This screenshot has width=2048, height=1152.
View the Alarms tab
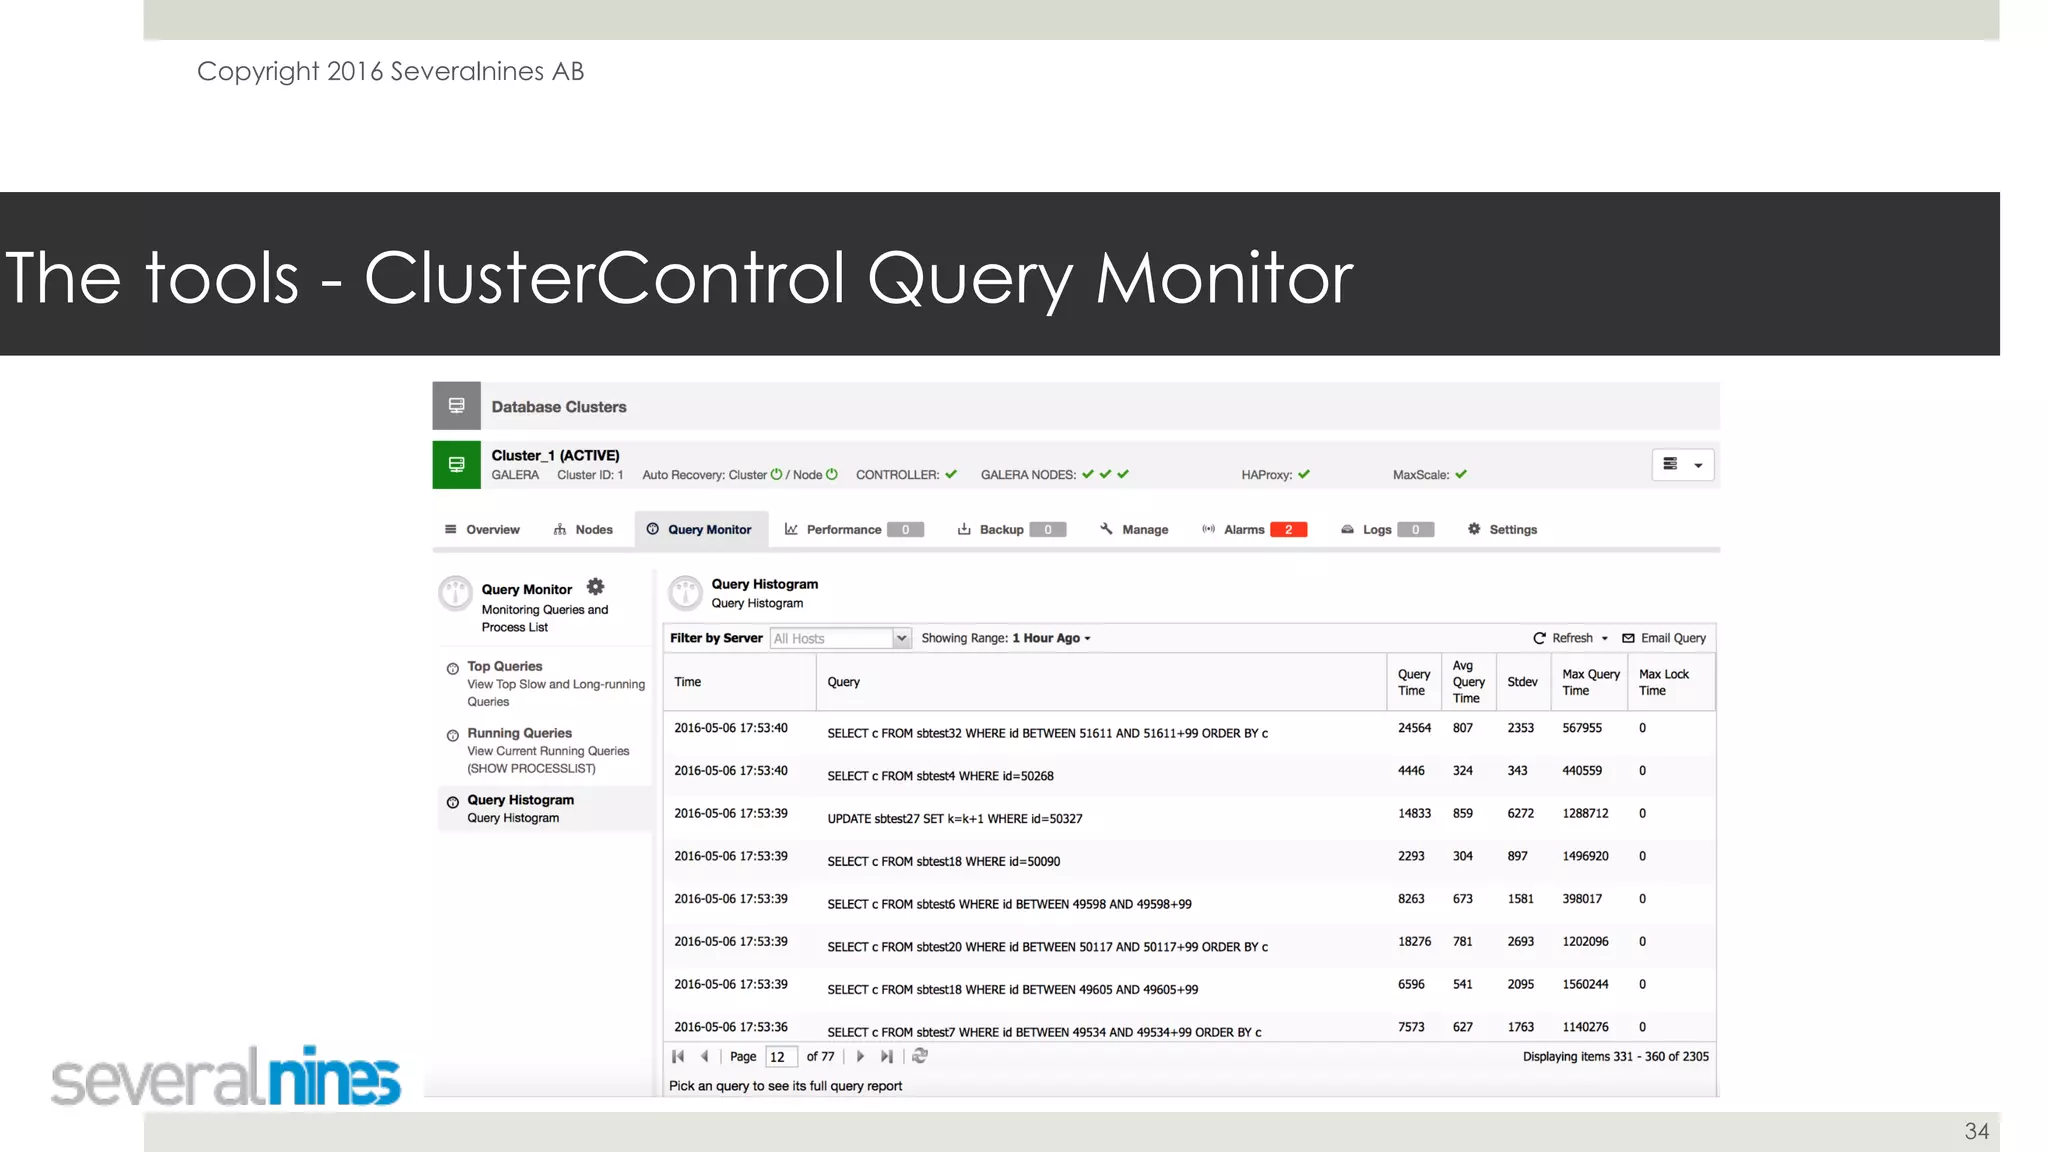point(1254,529)
